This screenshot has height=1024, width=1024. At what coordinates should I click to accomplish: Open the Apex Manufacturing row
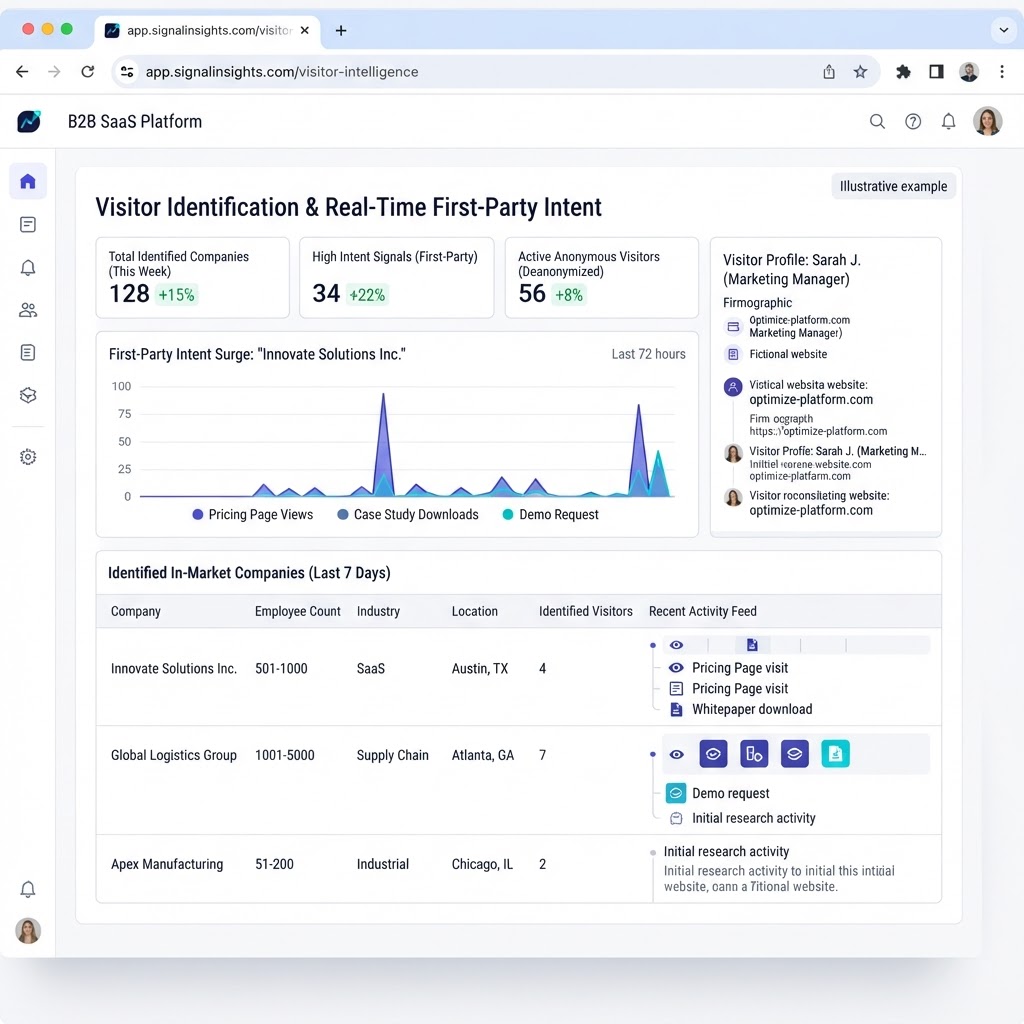pyautogui.click(x=519, y=869)
